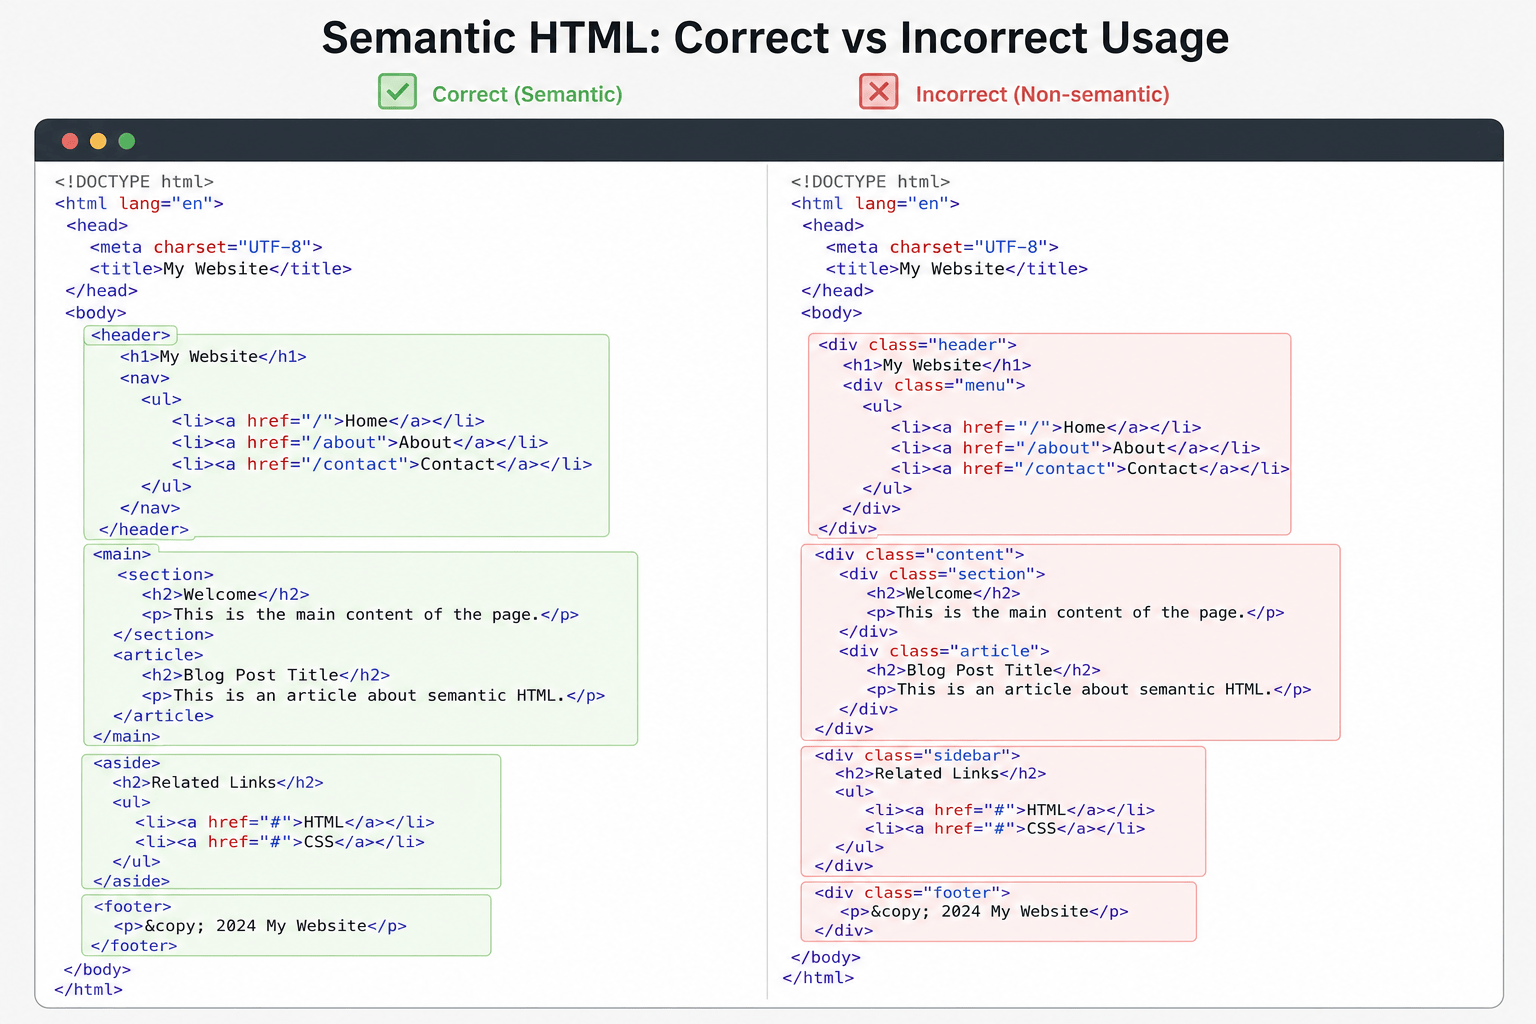1536x1024 pixels.
Task: Click the opening <main> tag line
Action: click(122, 554)
